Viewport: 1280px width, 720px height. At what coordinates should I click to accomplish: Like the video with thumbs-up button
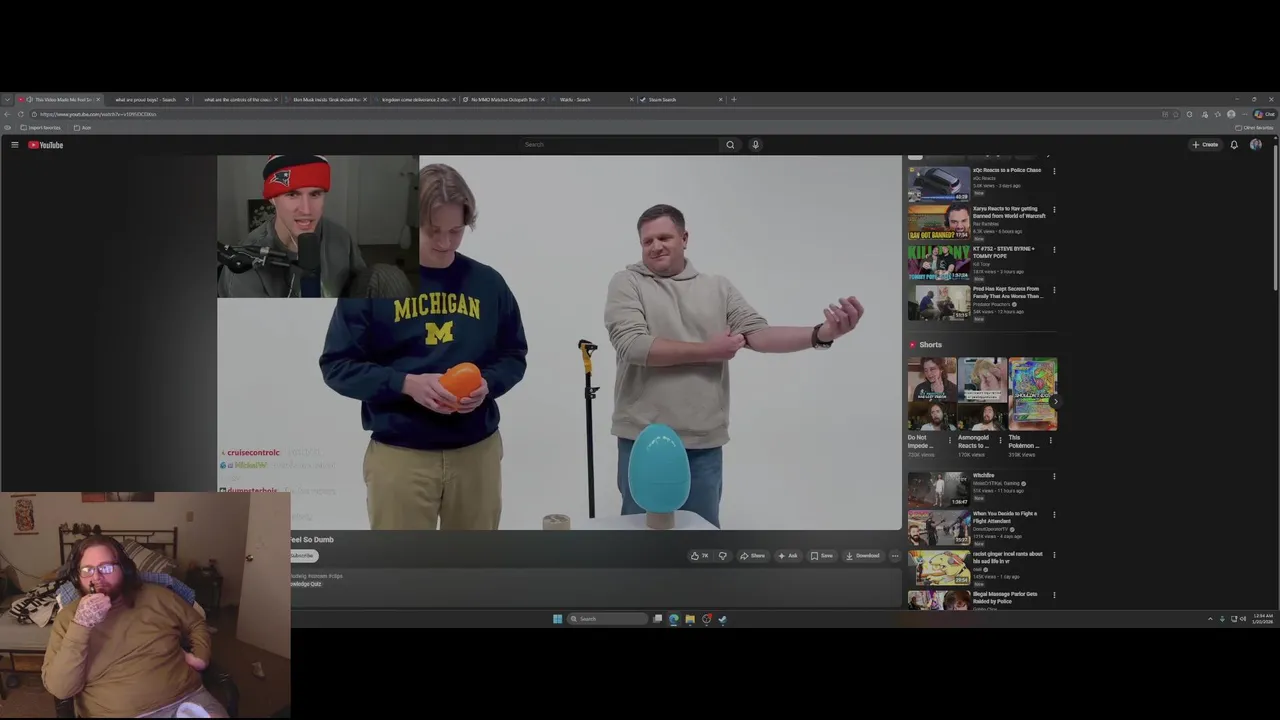tap(699, 556)
